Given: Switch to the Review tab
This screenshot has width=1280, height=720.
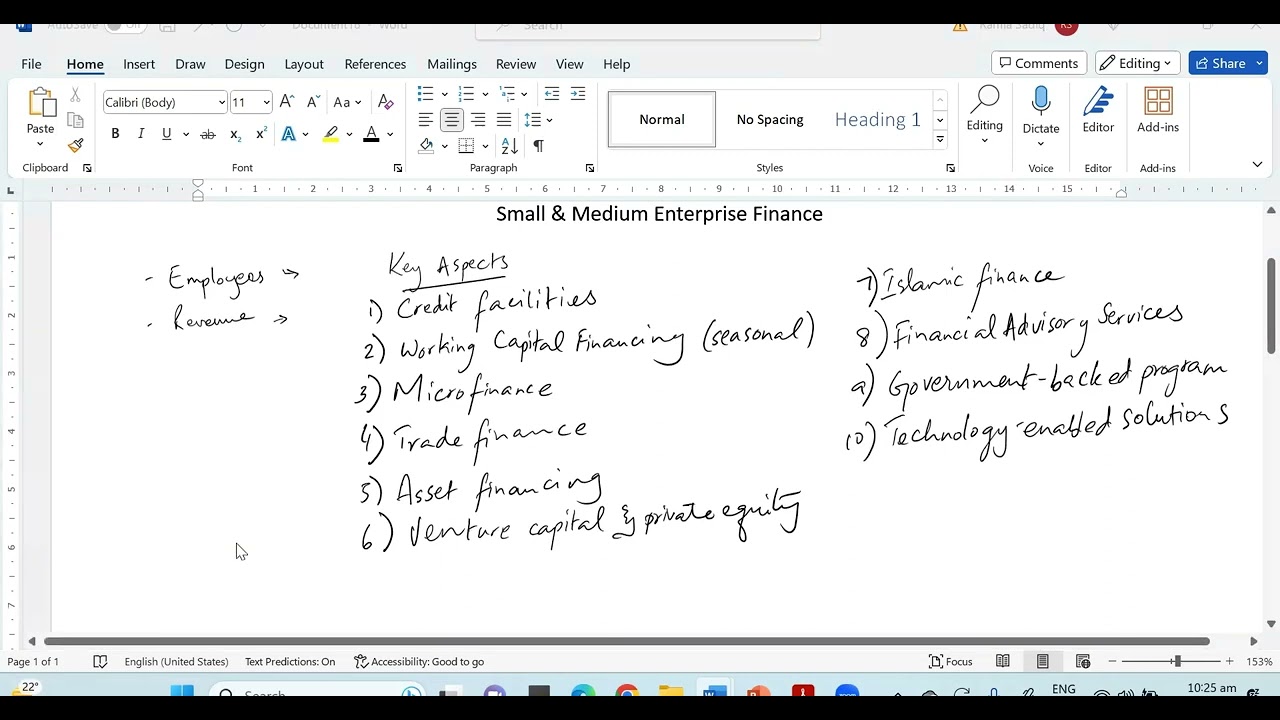Looking at the screenshot, I should click(516, 64).
